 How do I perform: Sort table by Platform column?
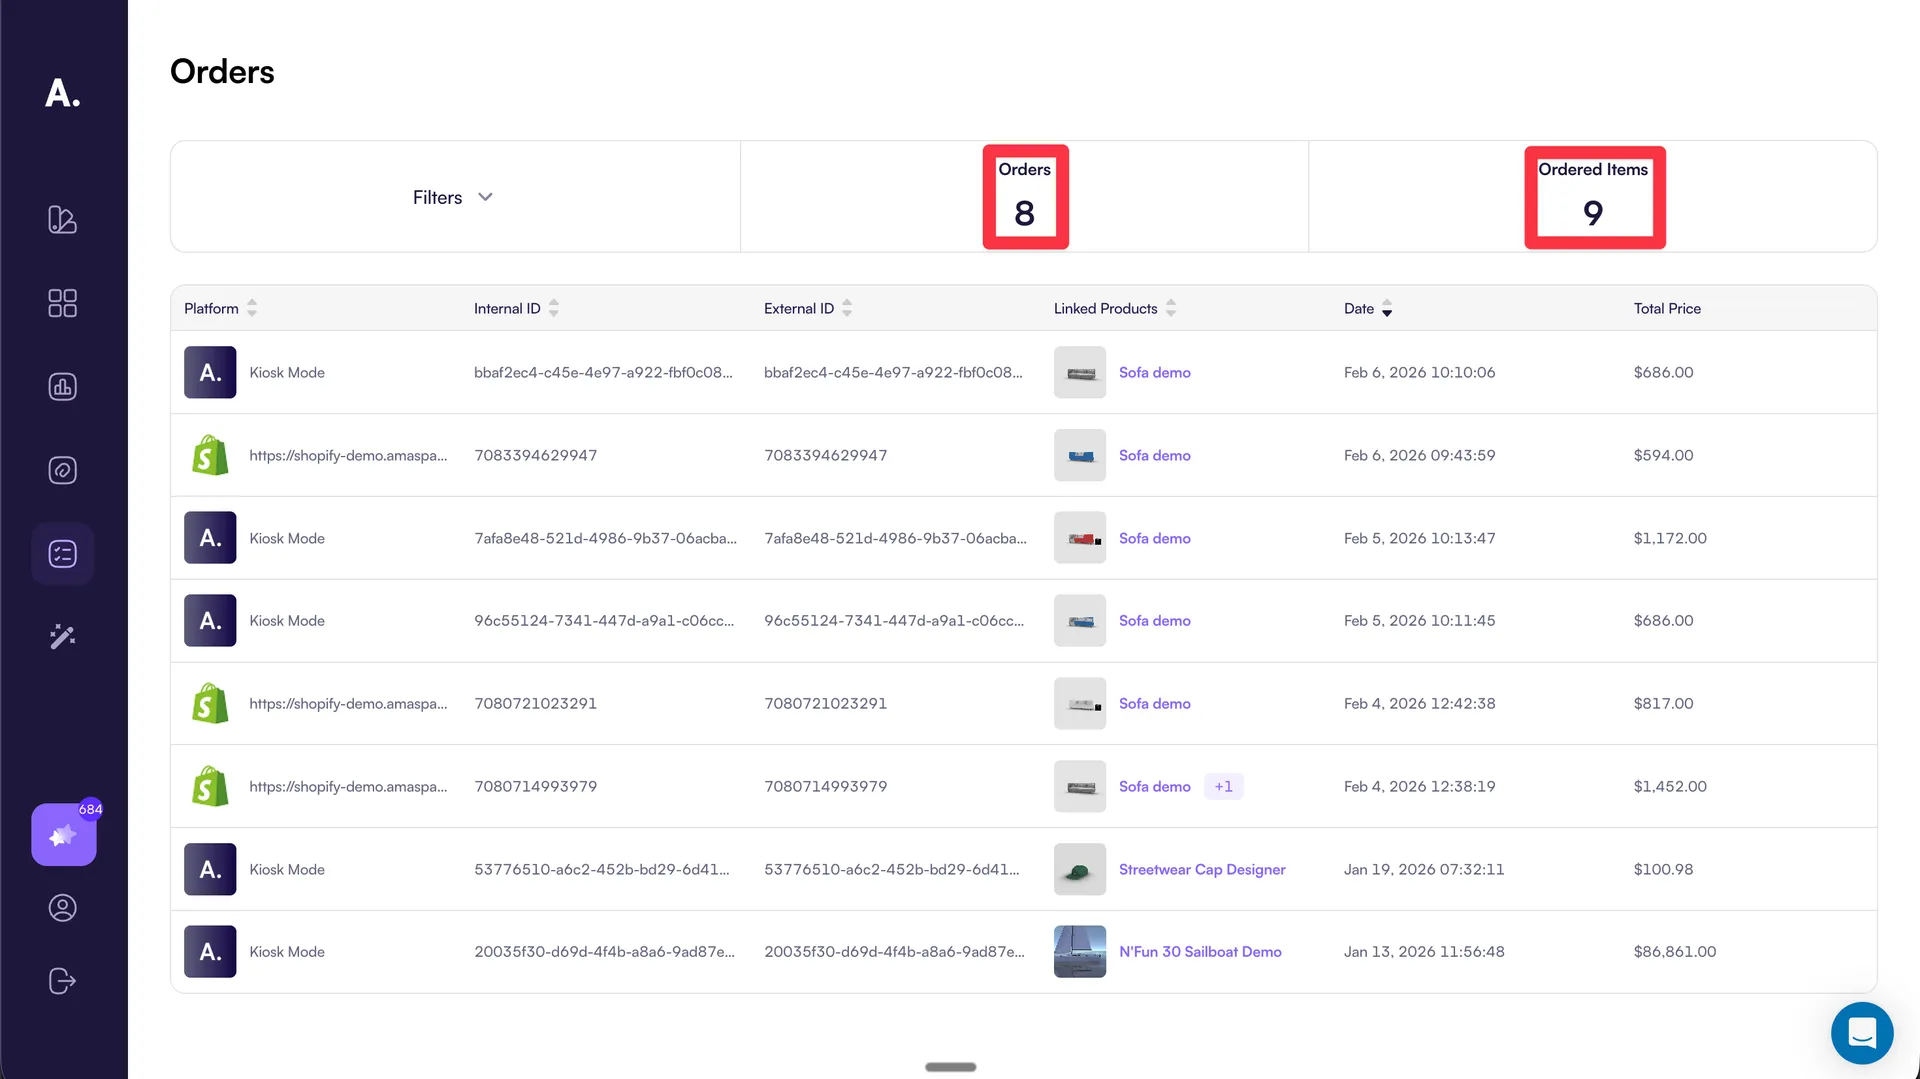(252, 308)
